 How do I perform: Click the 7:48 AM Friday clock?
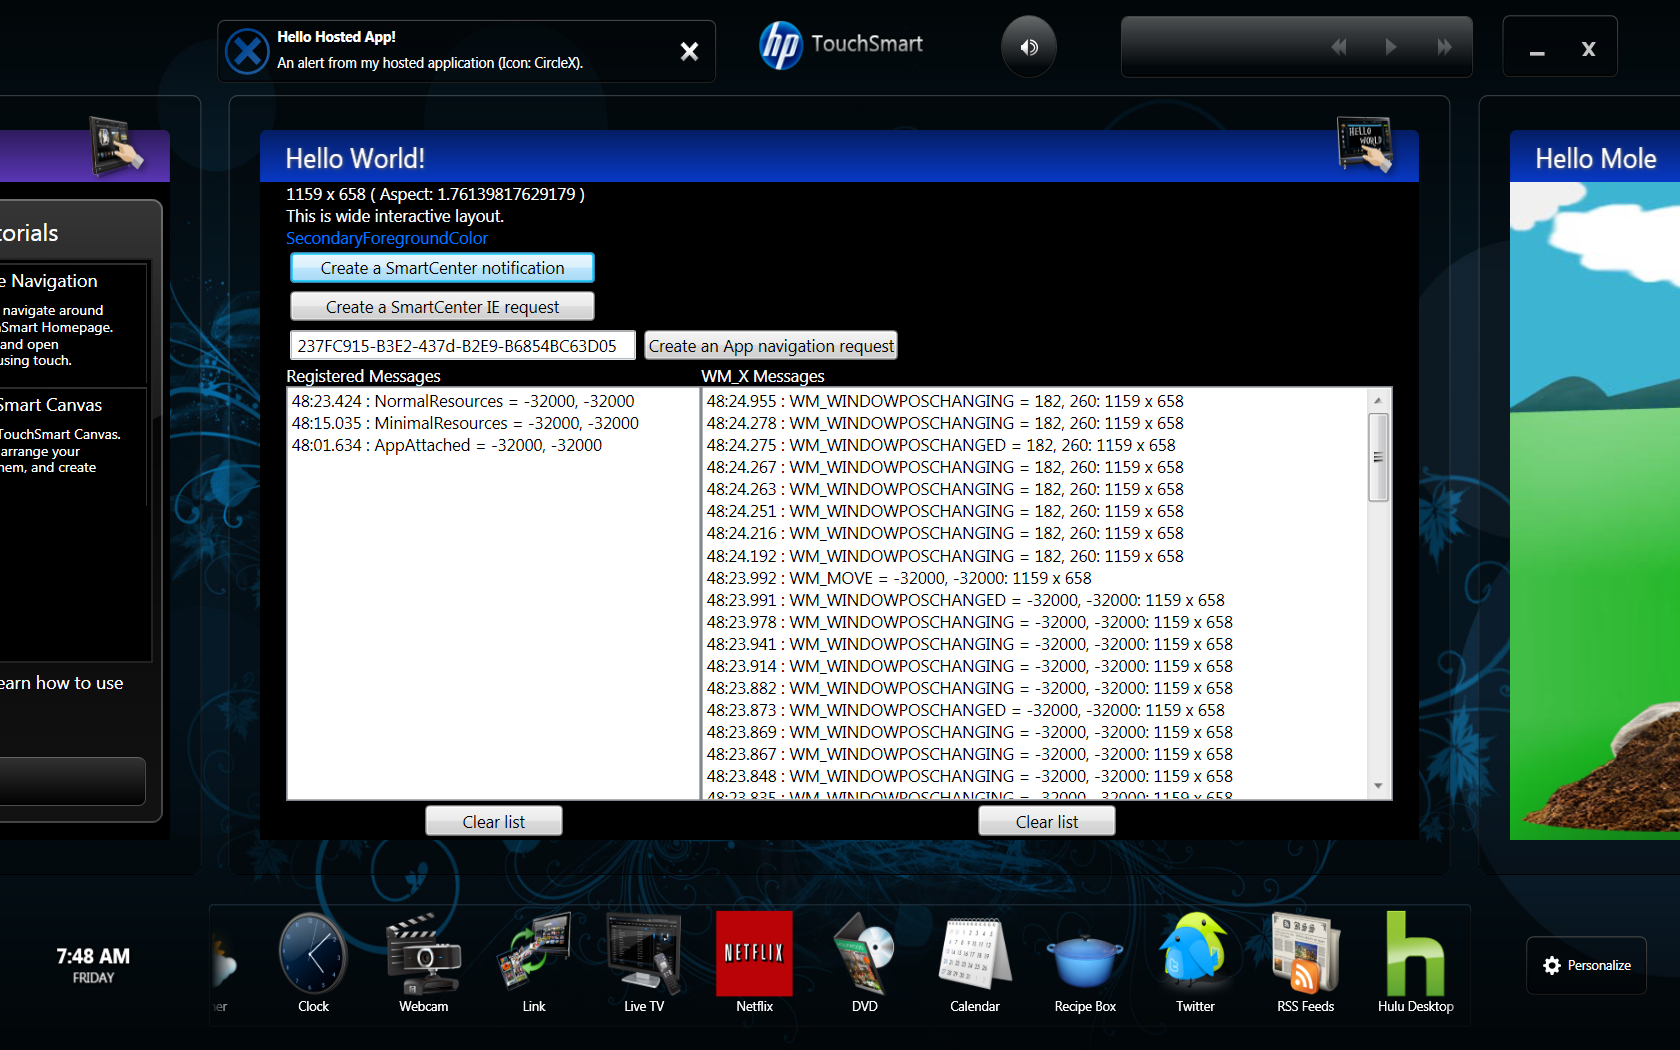click(93, 964)
